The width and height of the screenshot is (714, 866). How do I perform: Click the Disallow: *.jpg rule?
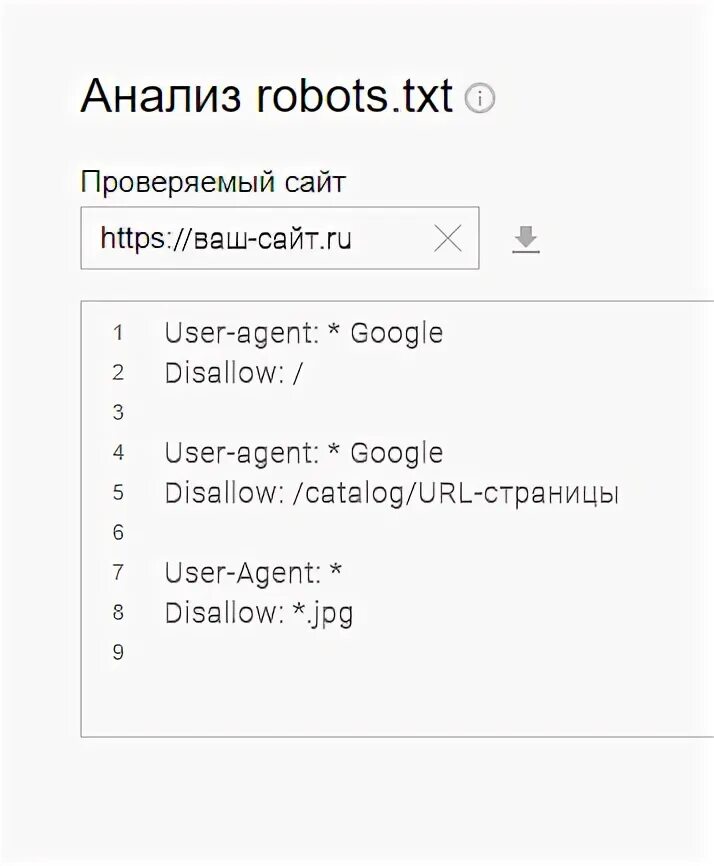pos(258,613)
